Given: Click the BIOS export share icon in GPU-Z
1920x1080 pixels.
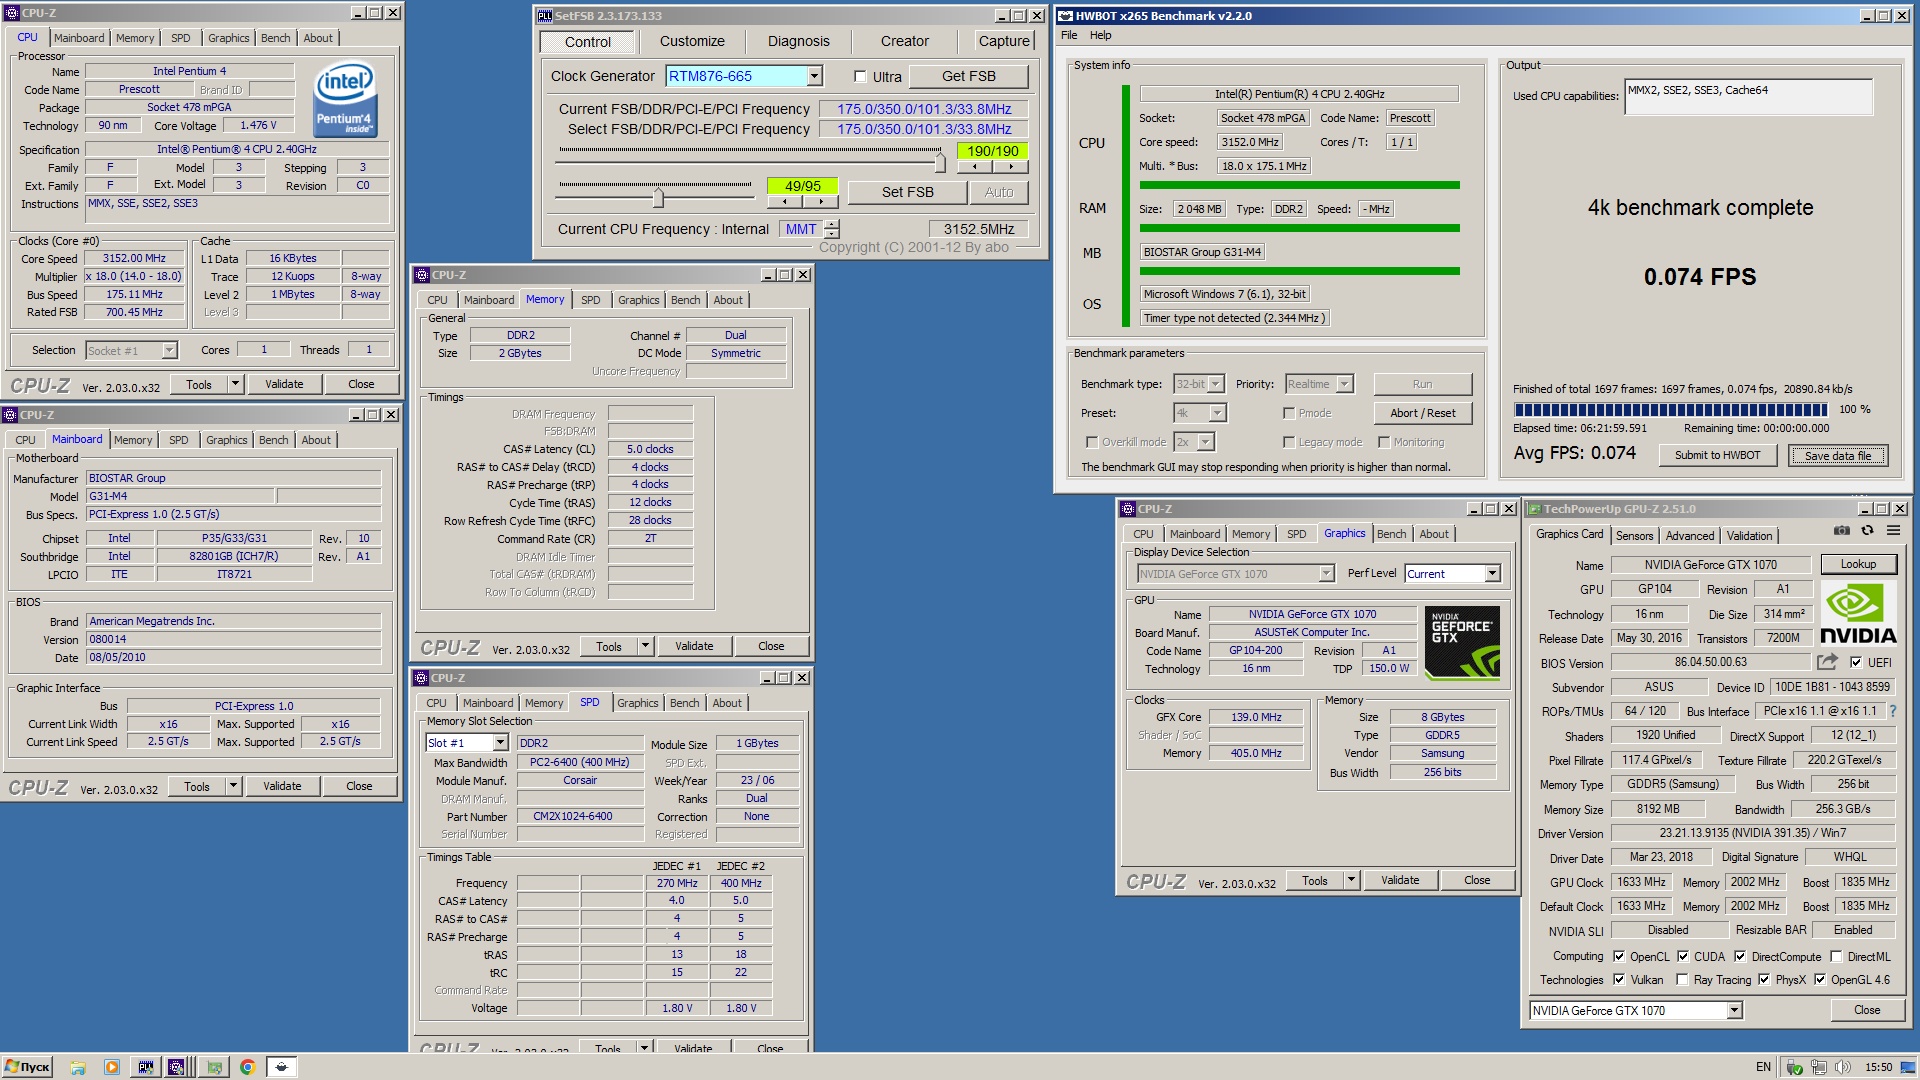Looking at the screenshot, I should tap(1827, 662).
